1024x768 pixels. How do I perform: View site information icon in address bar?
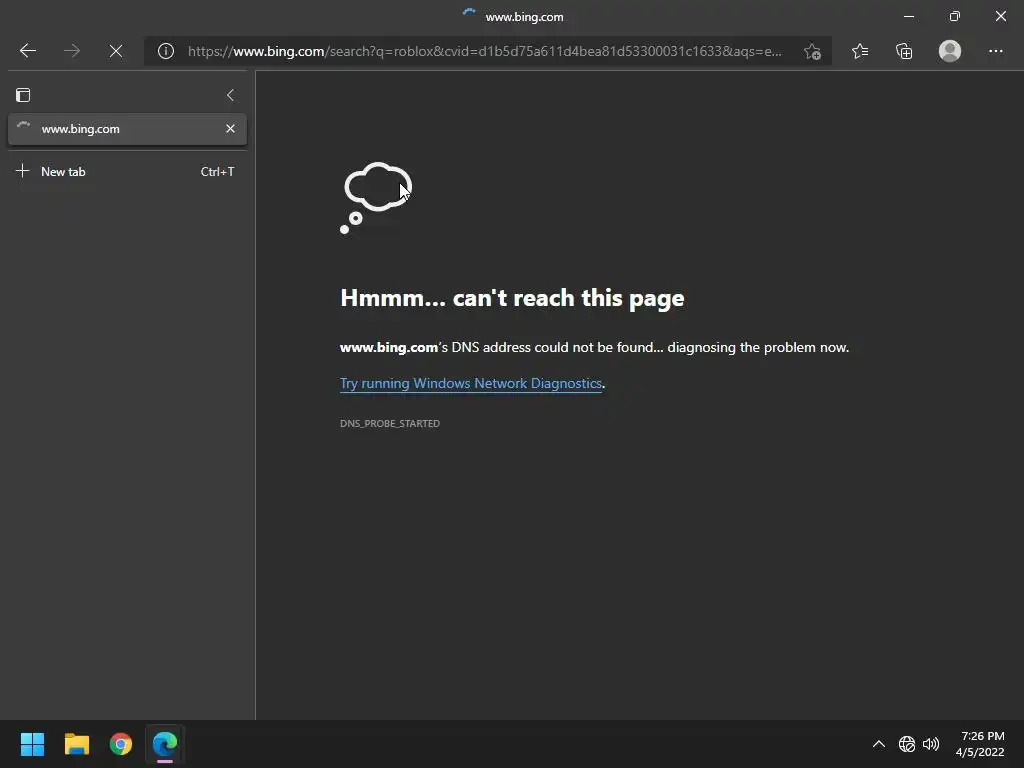tap(166, 51)
